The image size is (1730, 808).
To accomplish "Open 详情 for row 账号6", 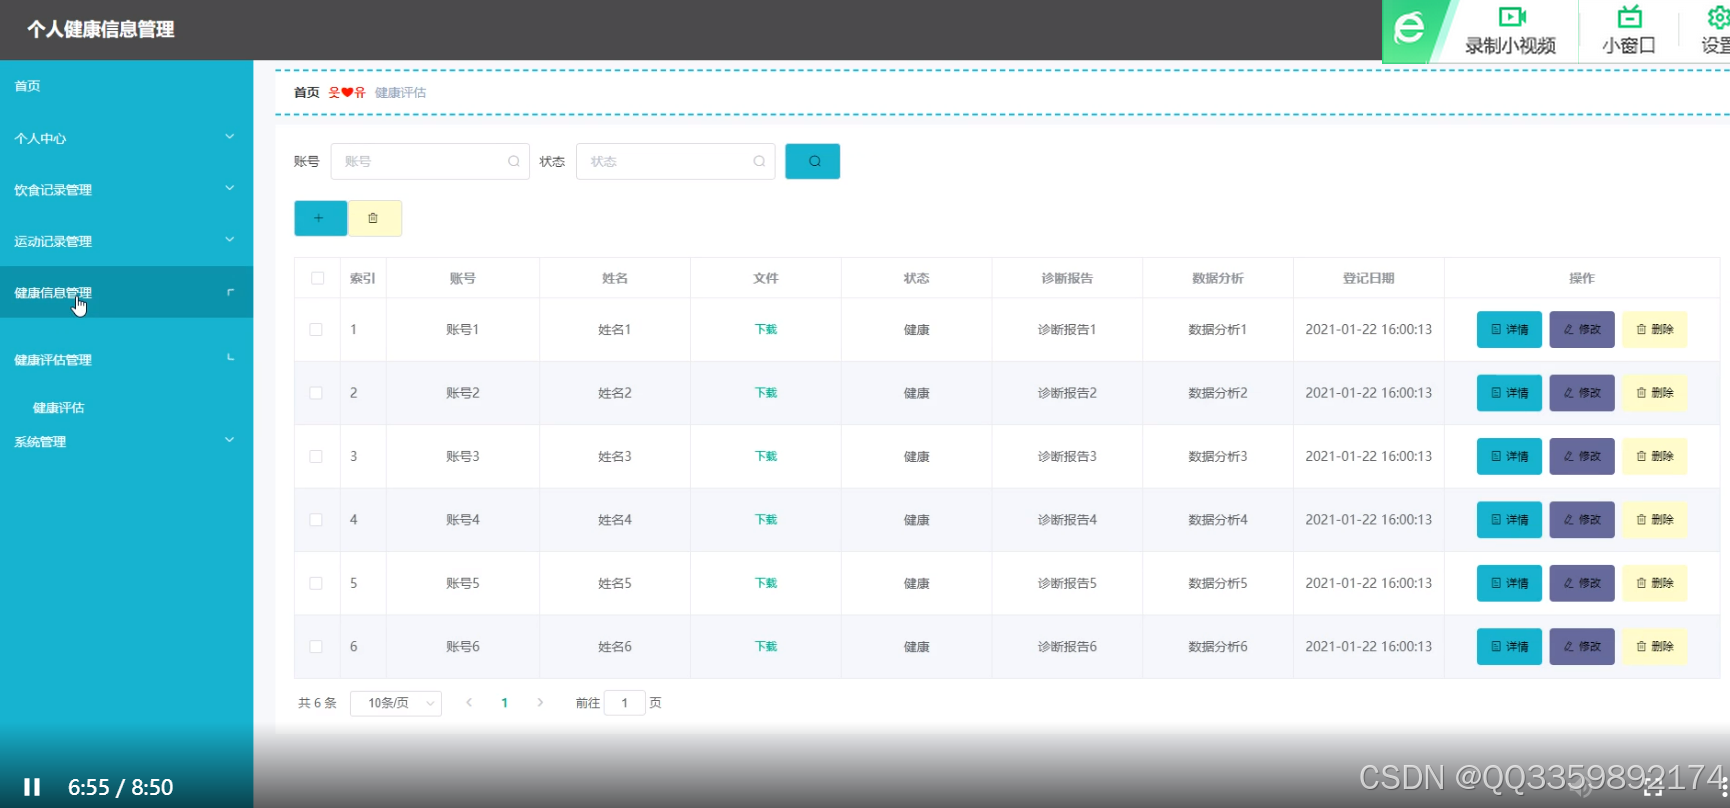I will click(1509, 647).
